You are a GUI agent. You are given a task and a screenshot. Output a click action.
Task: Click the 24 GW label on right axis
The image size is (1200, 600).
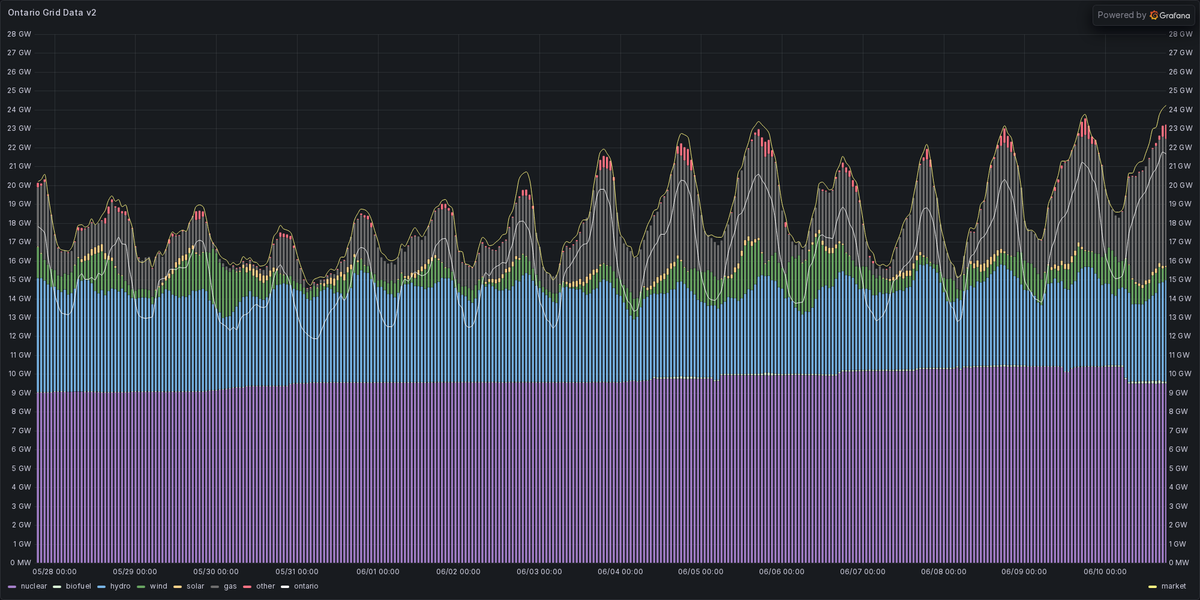click(1180, 109)
